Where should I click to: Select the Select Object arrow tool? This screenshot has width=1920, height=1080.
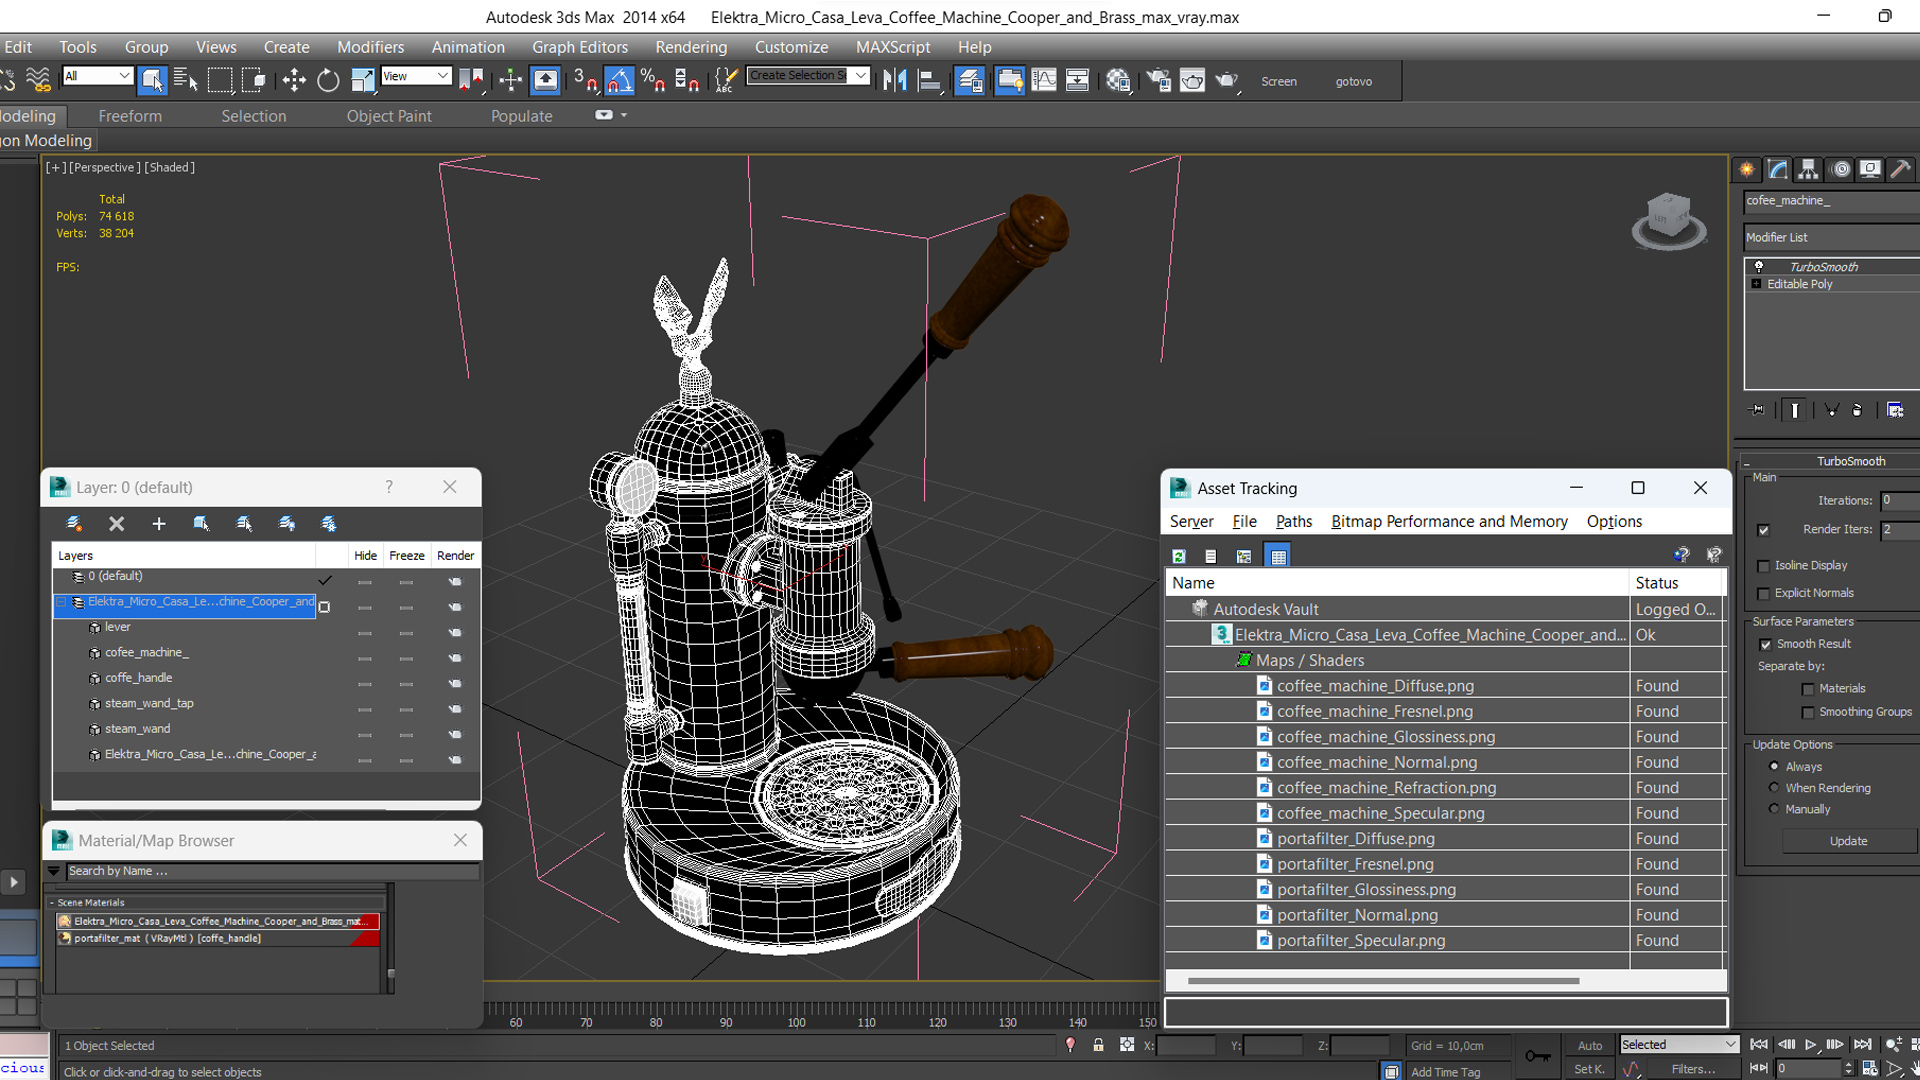tap(152, 80)
